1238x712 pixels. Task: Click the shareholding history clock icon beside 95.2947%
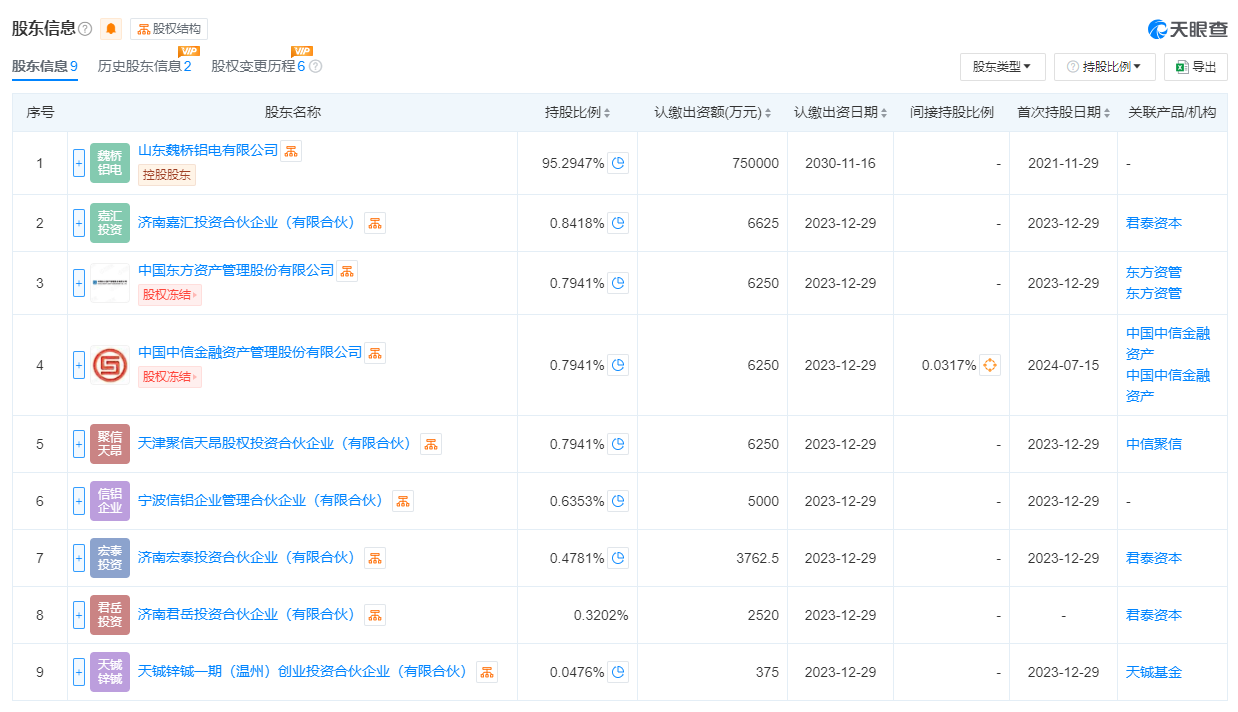coord(617,162)
